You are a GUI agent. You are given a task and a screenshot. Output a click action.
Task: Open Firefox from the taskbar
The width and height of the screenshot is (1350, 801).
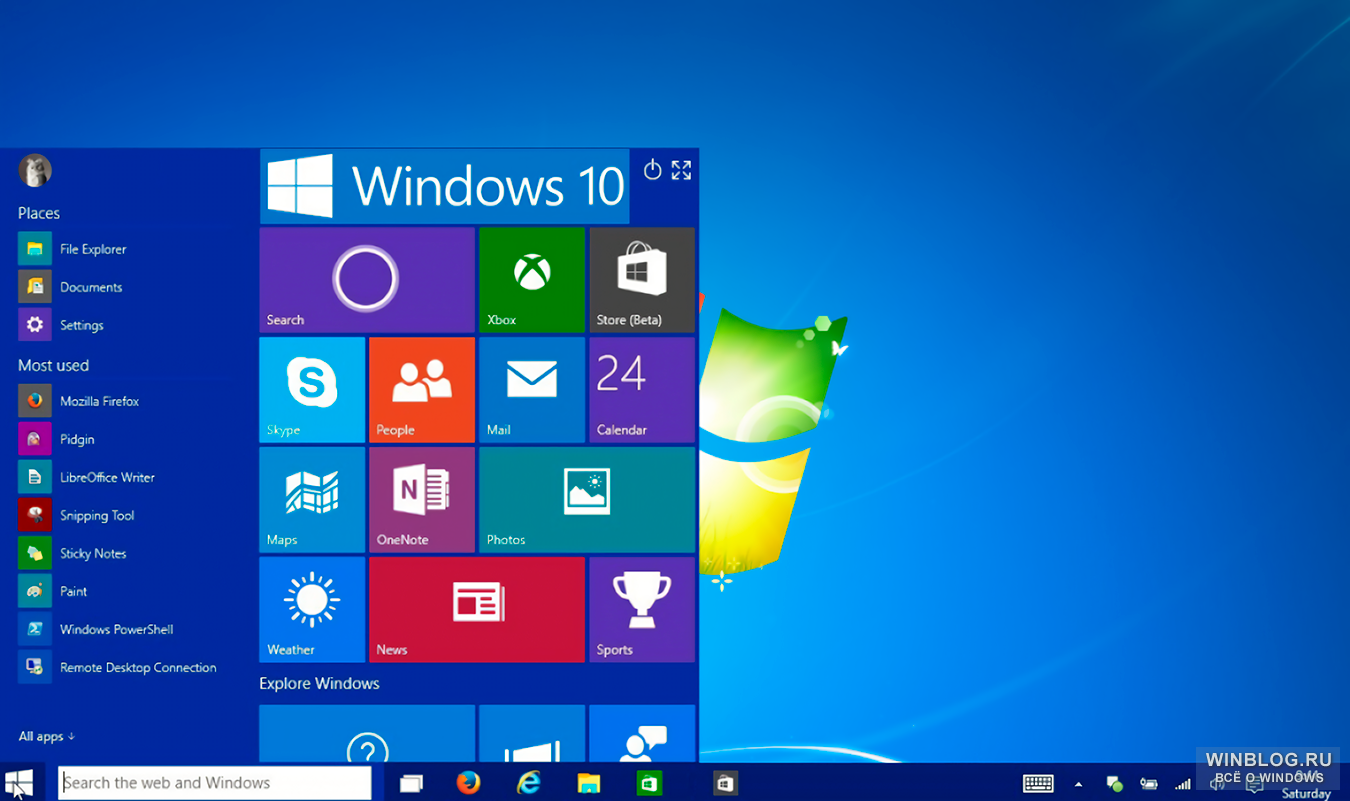pyautogui.click(x=468, y=782)
